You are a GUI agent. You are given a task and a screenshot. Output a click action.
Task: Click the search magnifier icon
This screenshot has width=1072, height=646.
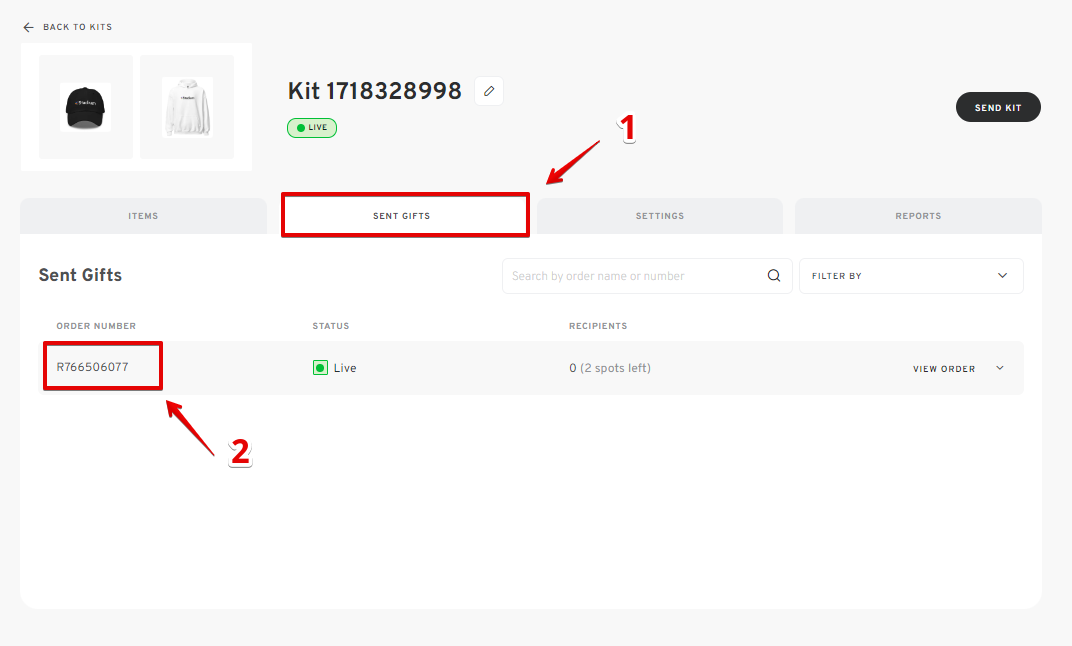coord(774,276)
